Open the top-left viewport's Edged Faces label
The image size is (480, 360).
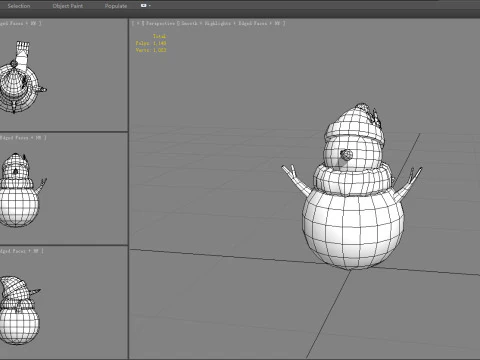[20, 23]
